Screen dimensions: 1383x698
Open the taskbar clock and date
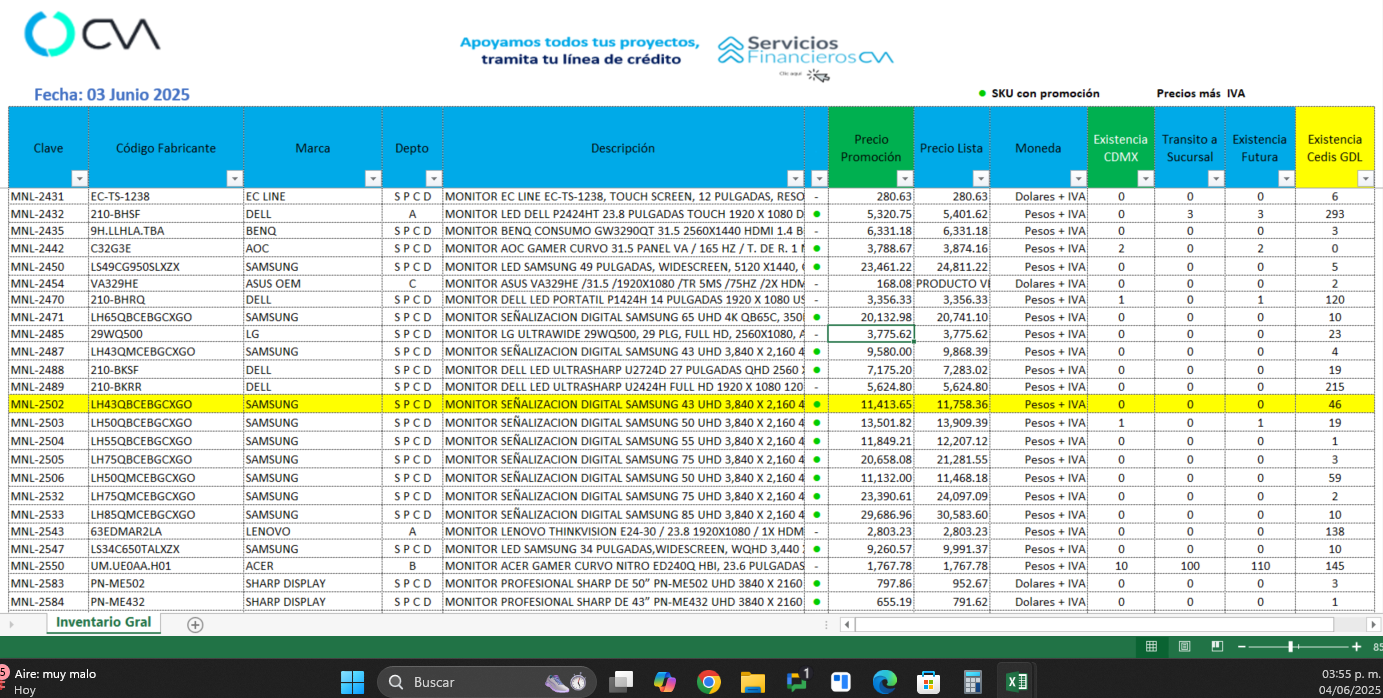click(1350, 682)
